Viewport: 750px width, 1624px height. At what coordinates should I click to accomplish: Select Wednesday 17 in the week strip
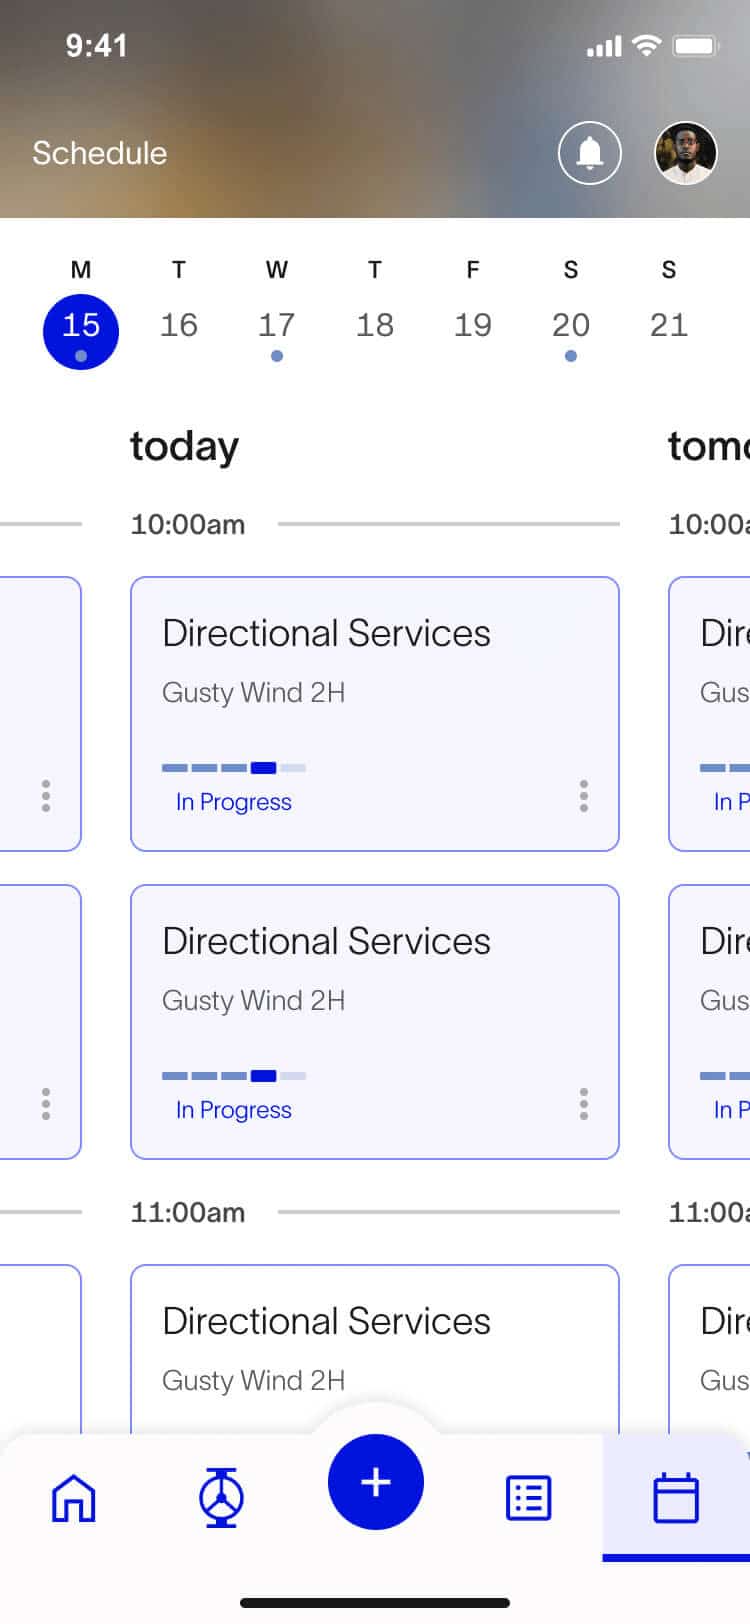277,325
